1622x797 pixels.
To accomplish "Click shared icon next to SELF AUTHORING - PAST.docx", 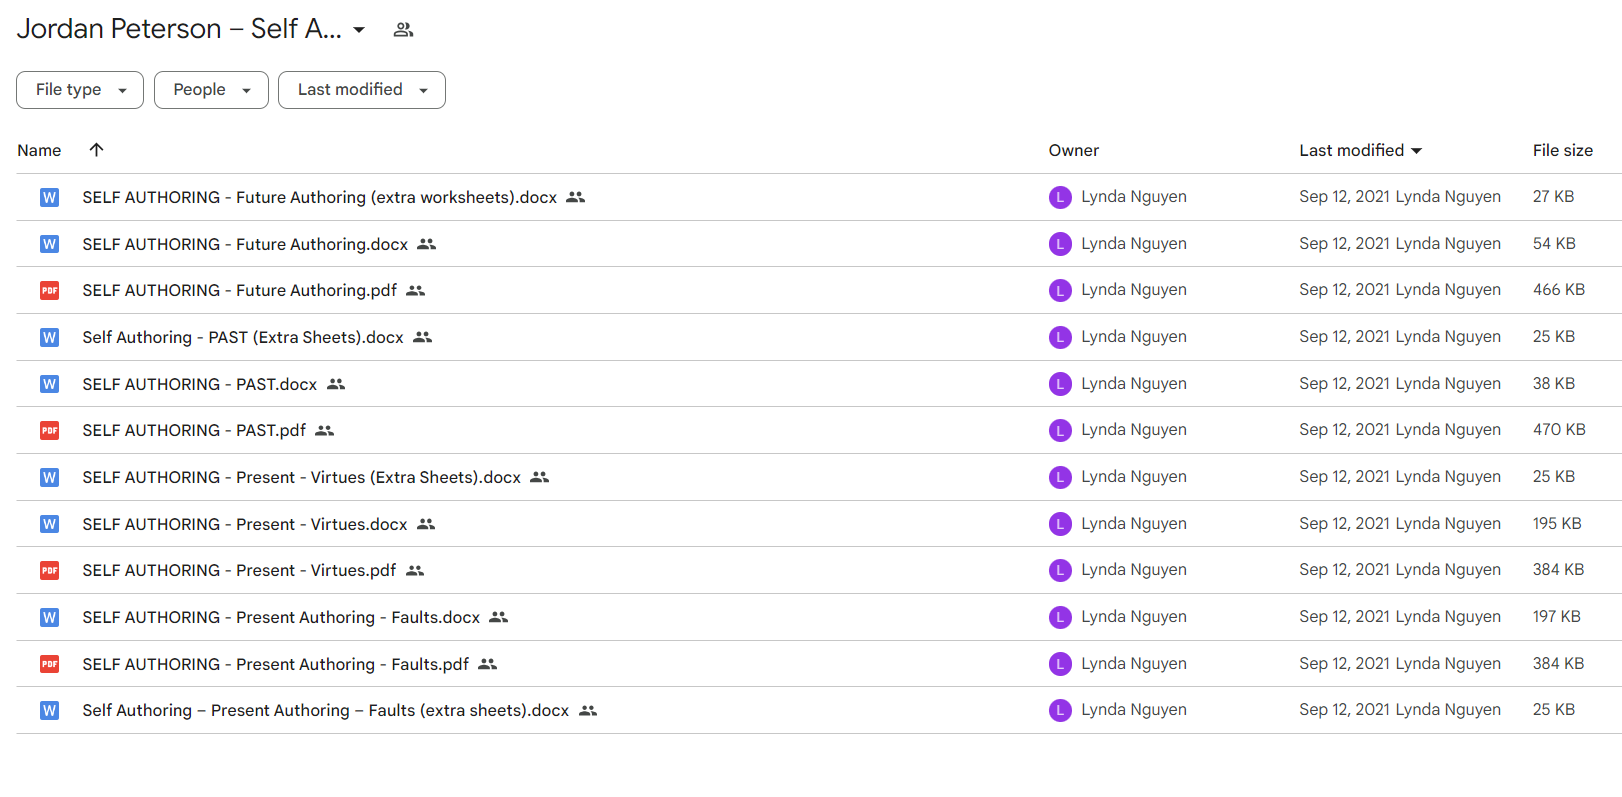I will (335, 384).
